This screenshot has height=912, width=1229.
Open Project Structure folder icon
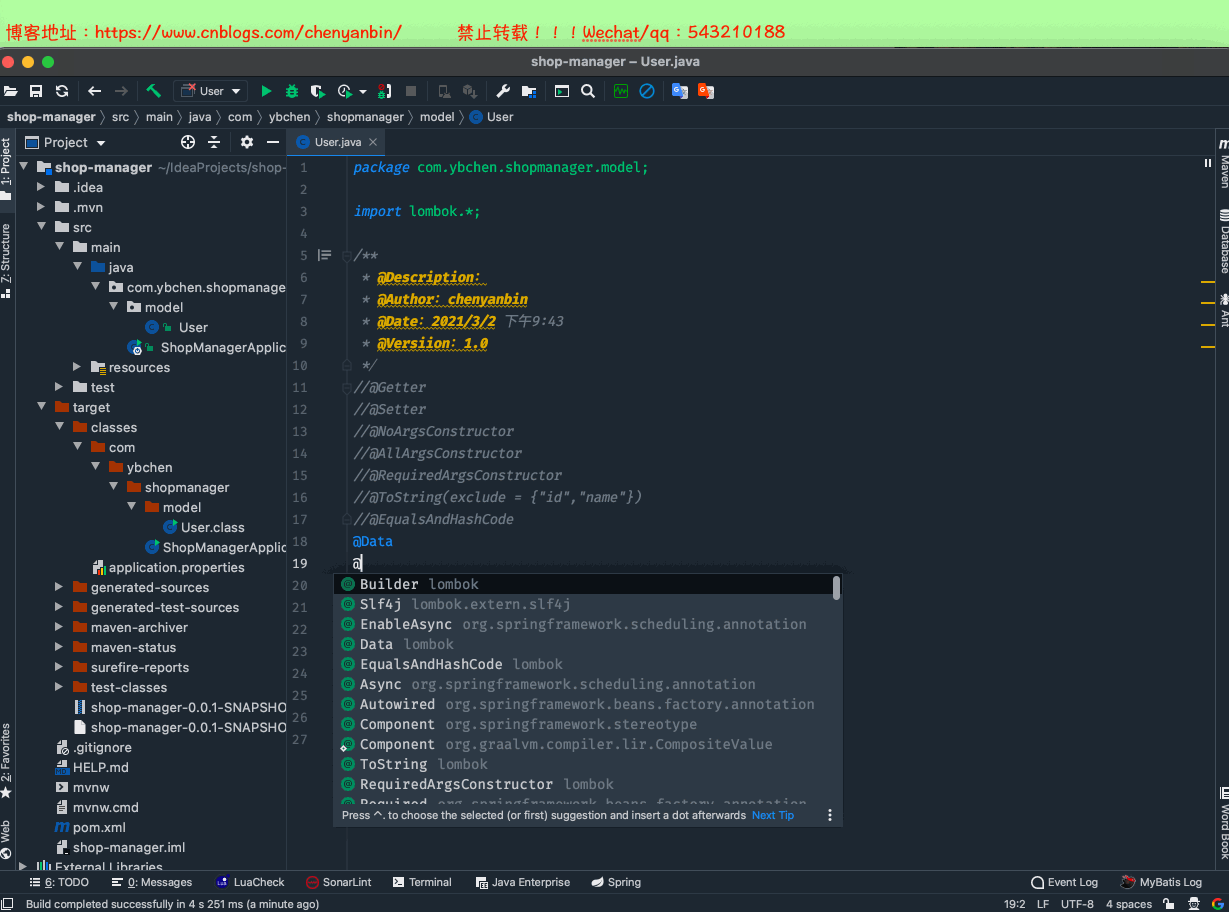[529, 91]
